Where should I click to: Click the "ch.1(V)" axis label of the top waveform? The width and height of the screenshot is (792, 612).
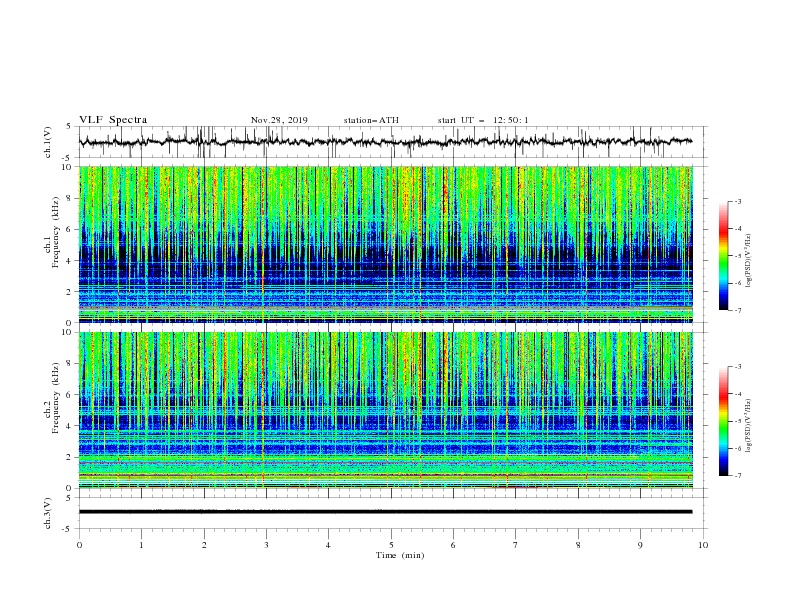(48, 142)
